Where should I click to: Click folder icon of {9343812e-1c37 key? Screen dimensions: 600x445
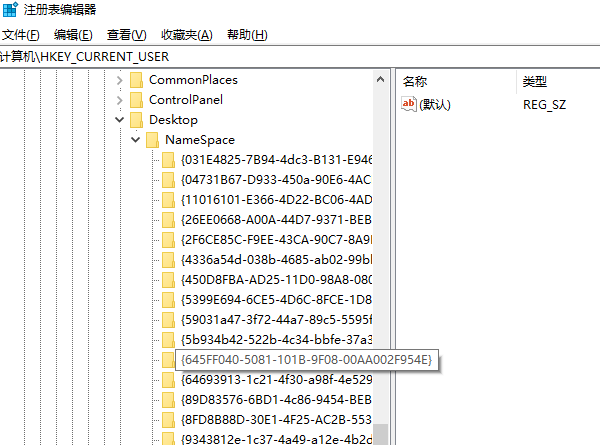click(x=168, y=438)
